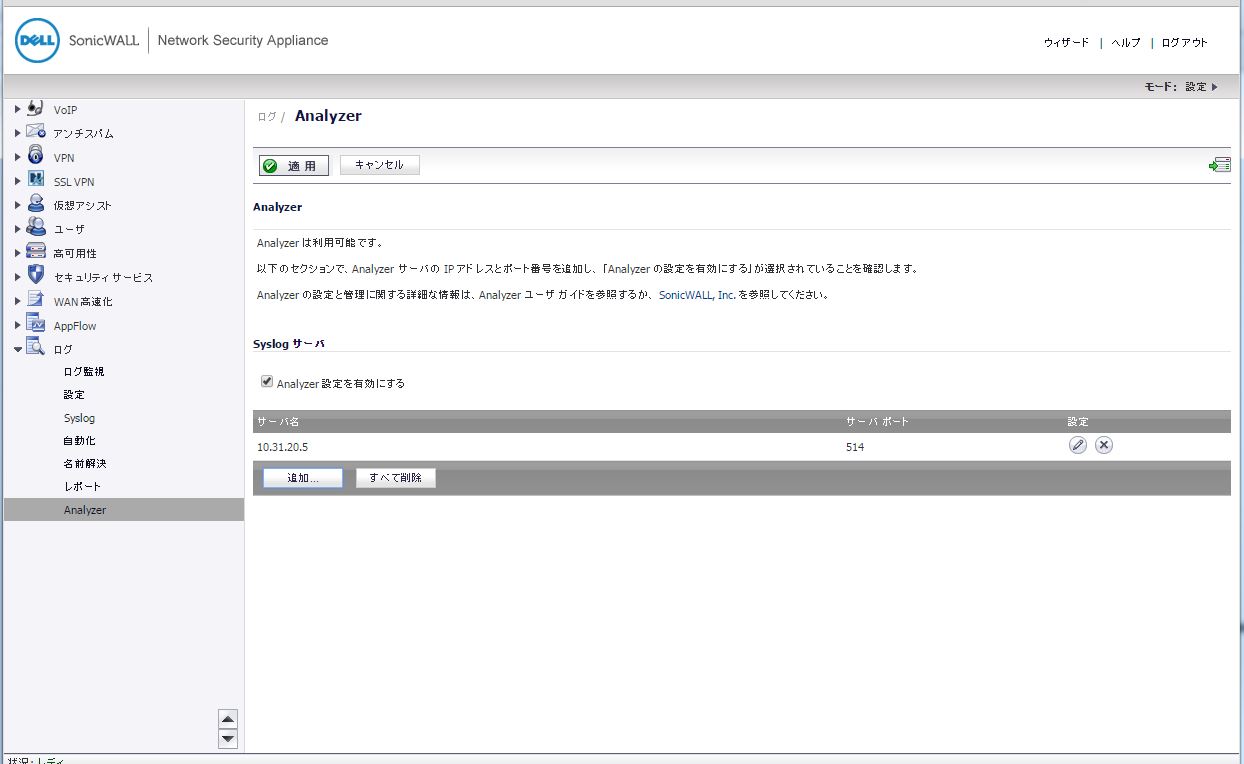The height and width of the screenshot is (764, 1244).
Task: Click the VoIP headset icon in the sidebar
Action: coord(36,109)
